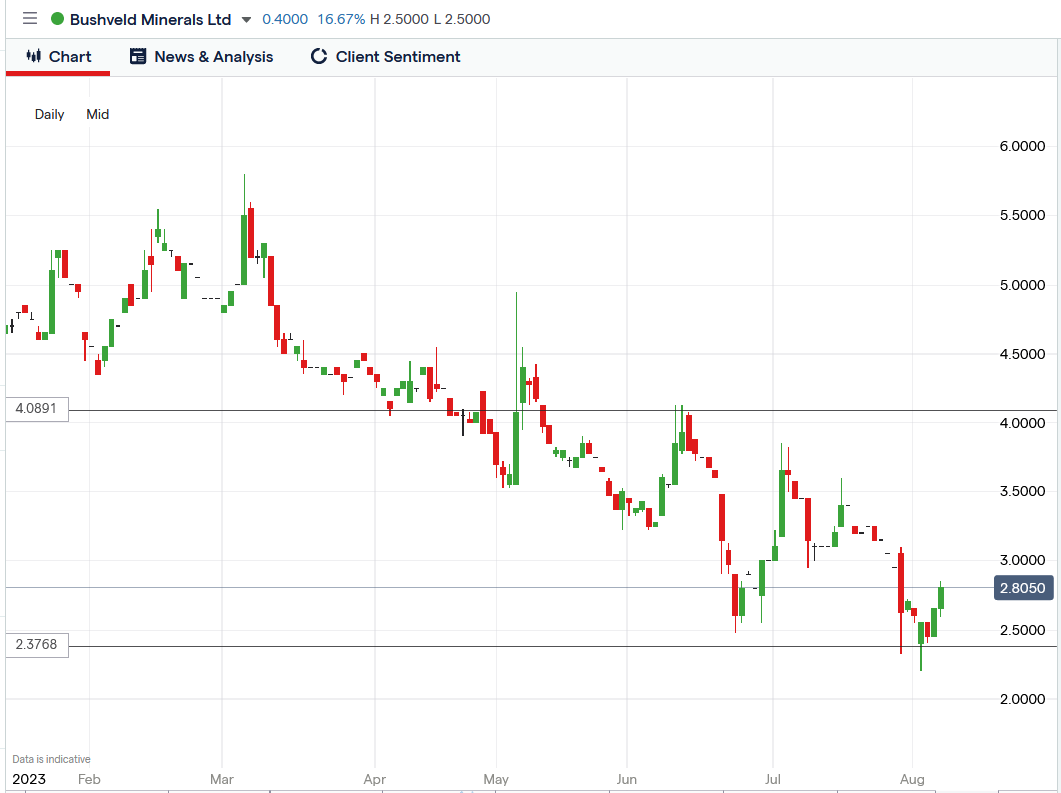The image size is (1061, 793).
Task: Click the candlestick Chart tab icon
Action: click(x=33, y=56)
